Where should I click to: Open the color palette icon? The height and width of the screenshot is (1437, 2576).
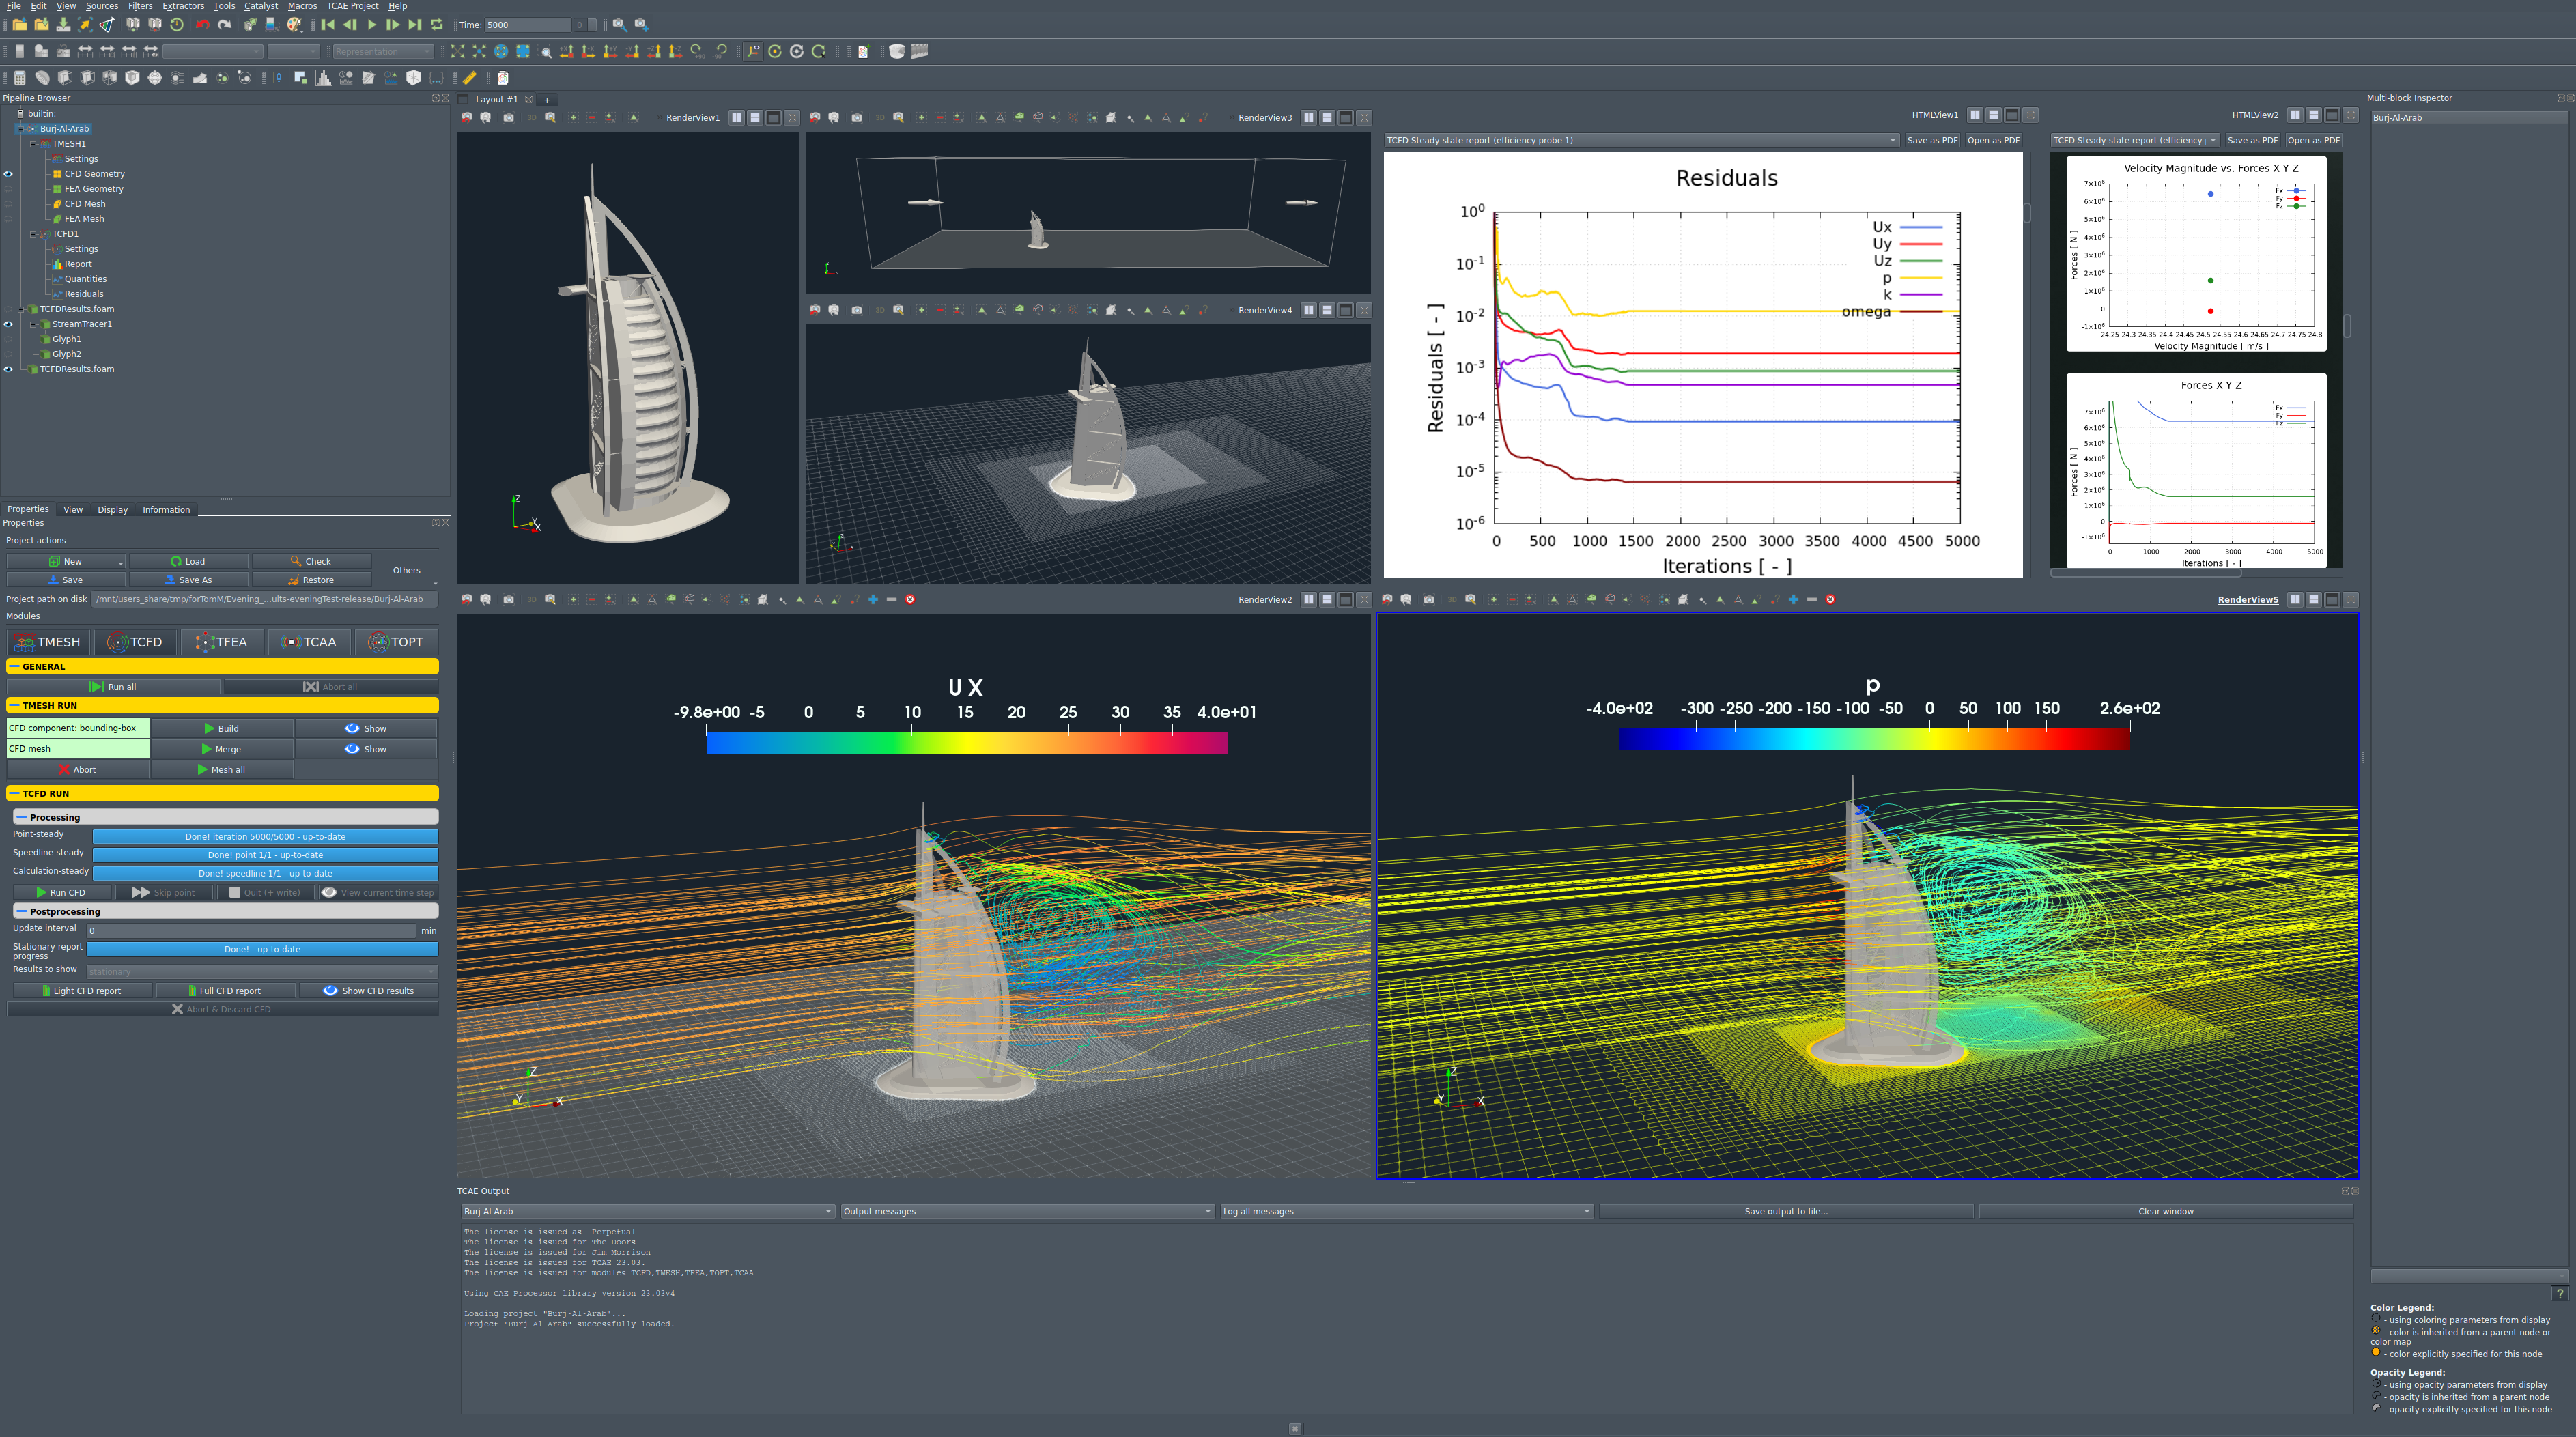294,25
